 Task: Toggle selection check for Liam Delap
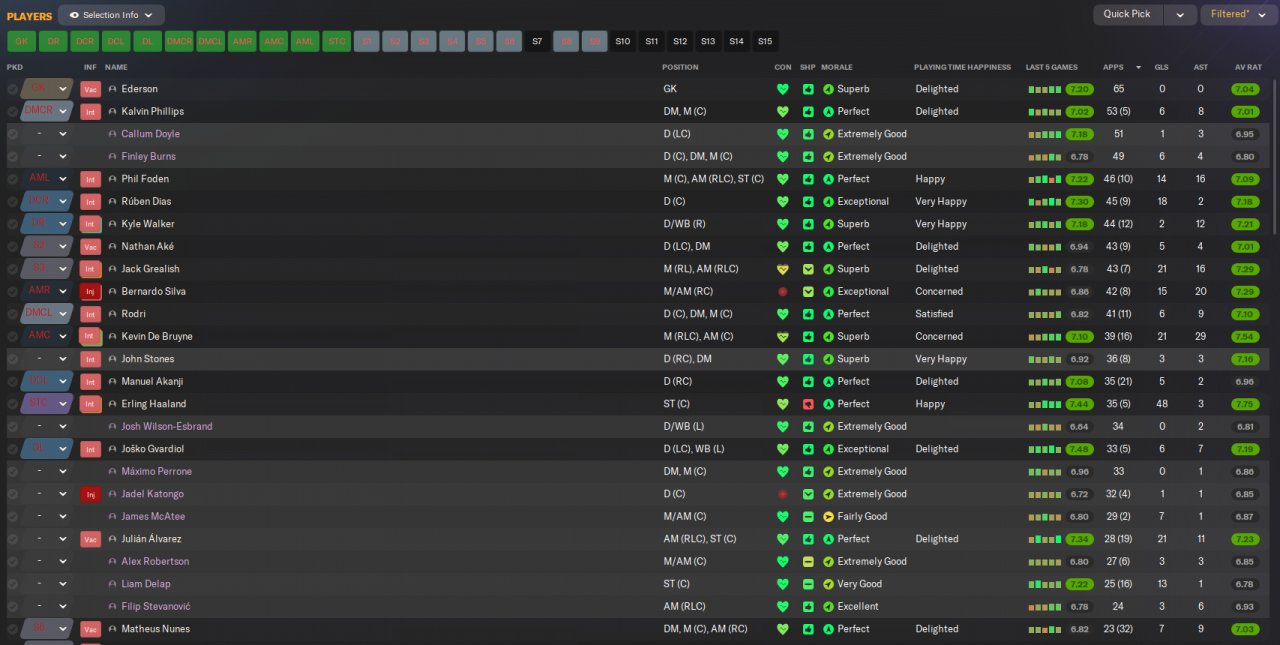coord(13,584)
